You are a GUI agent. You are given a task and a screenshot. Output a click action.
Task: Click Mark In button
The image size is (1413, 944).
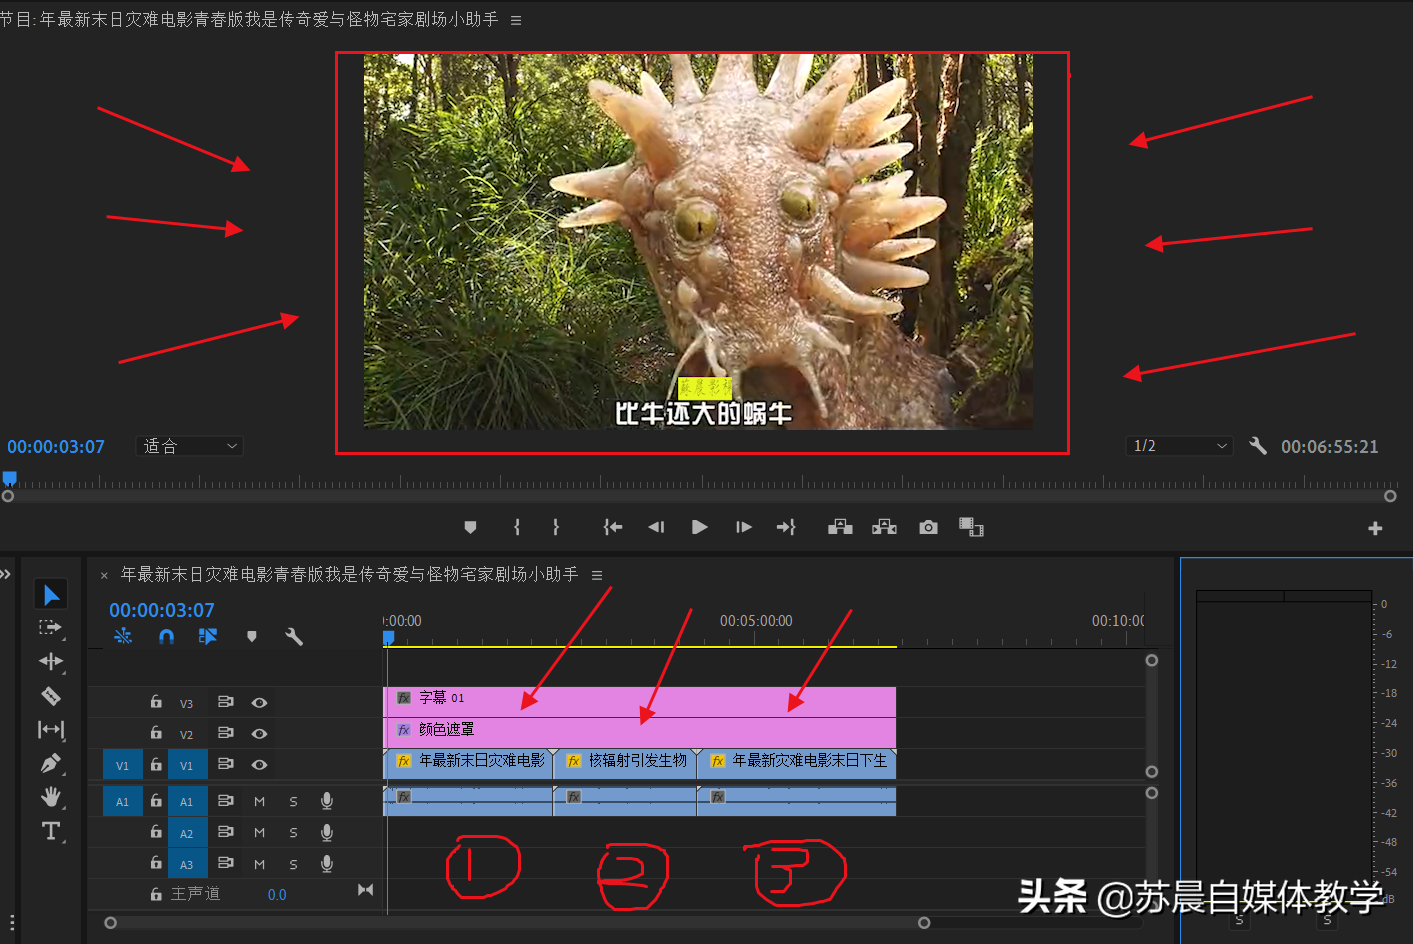coord(517,527)
